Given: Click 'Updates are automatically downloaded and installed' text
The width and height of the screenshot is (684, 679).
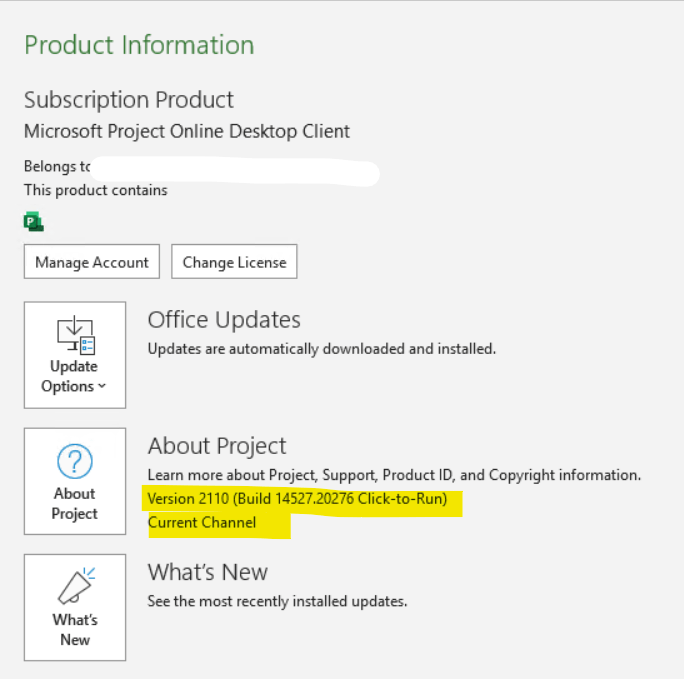Looking at the screenshot, I should coord(322,349).
